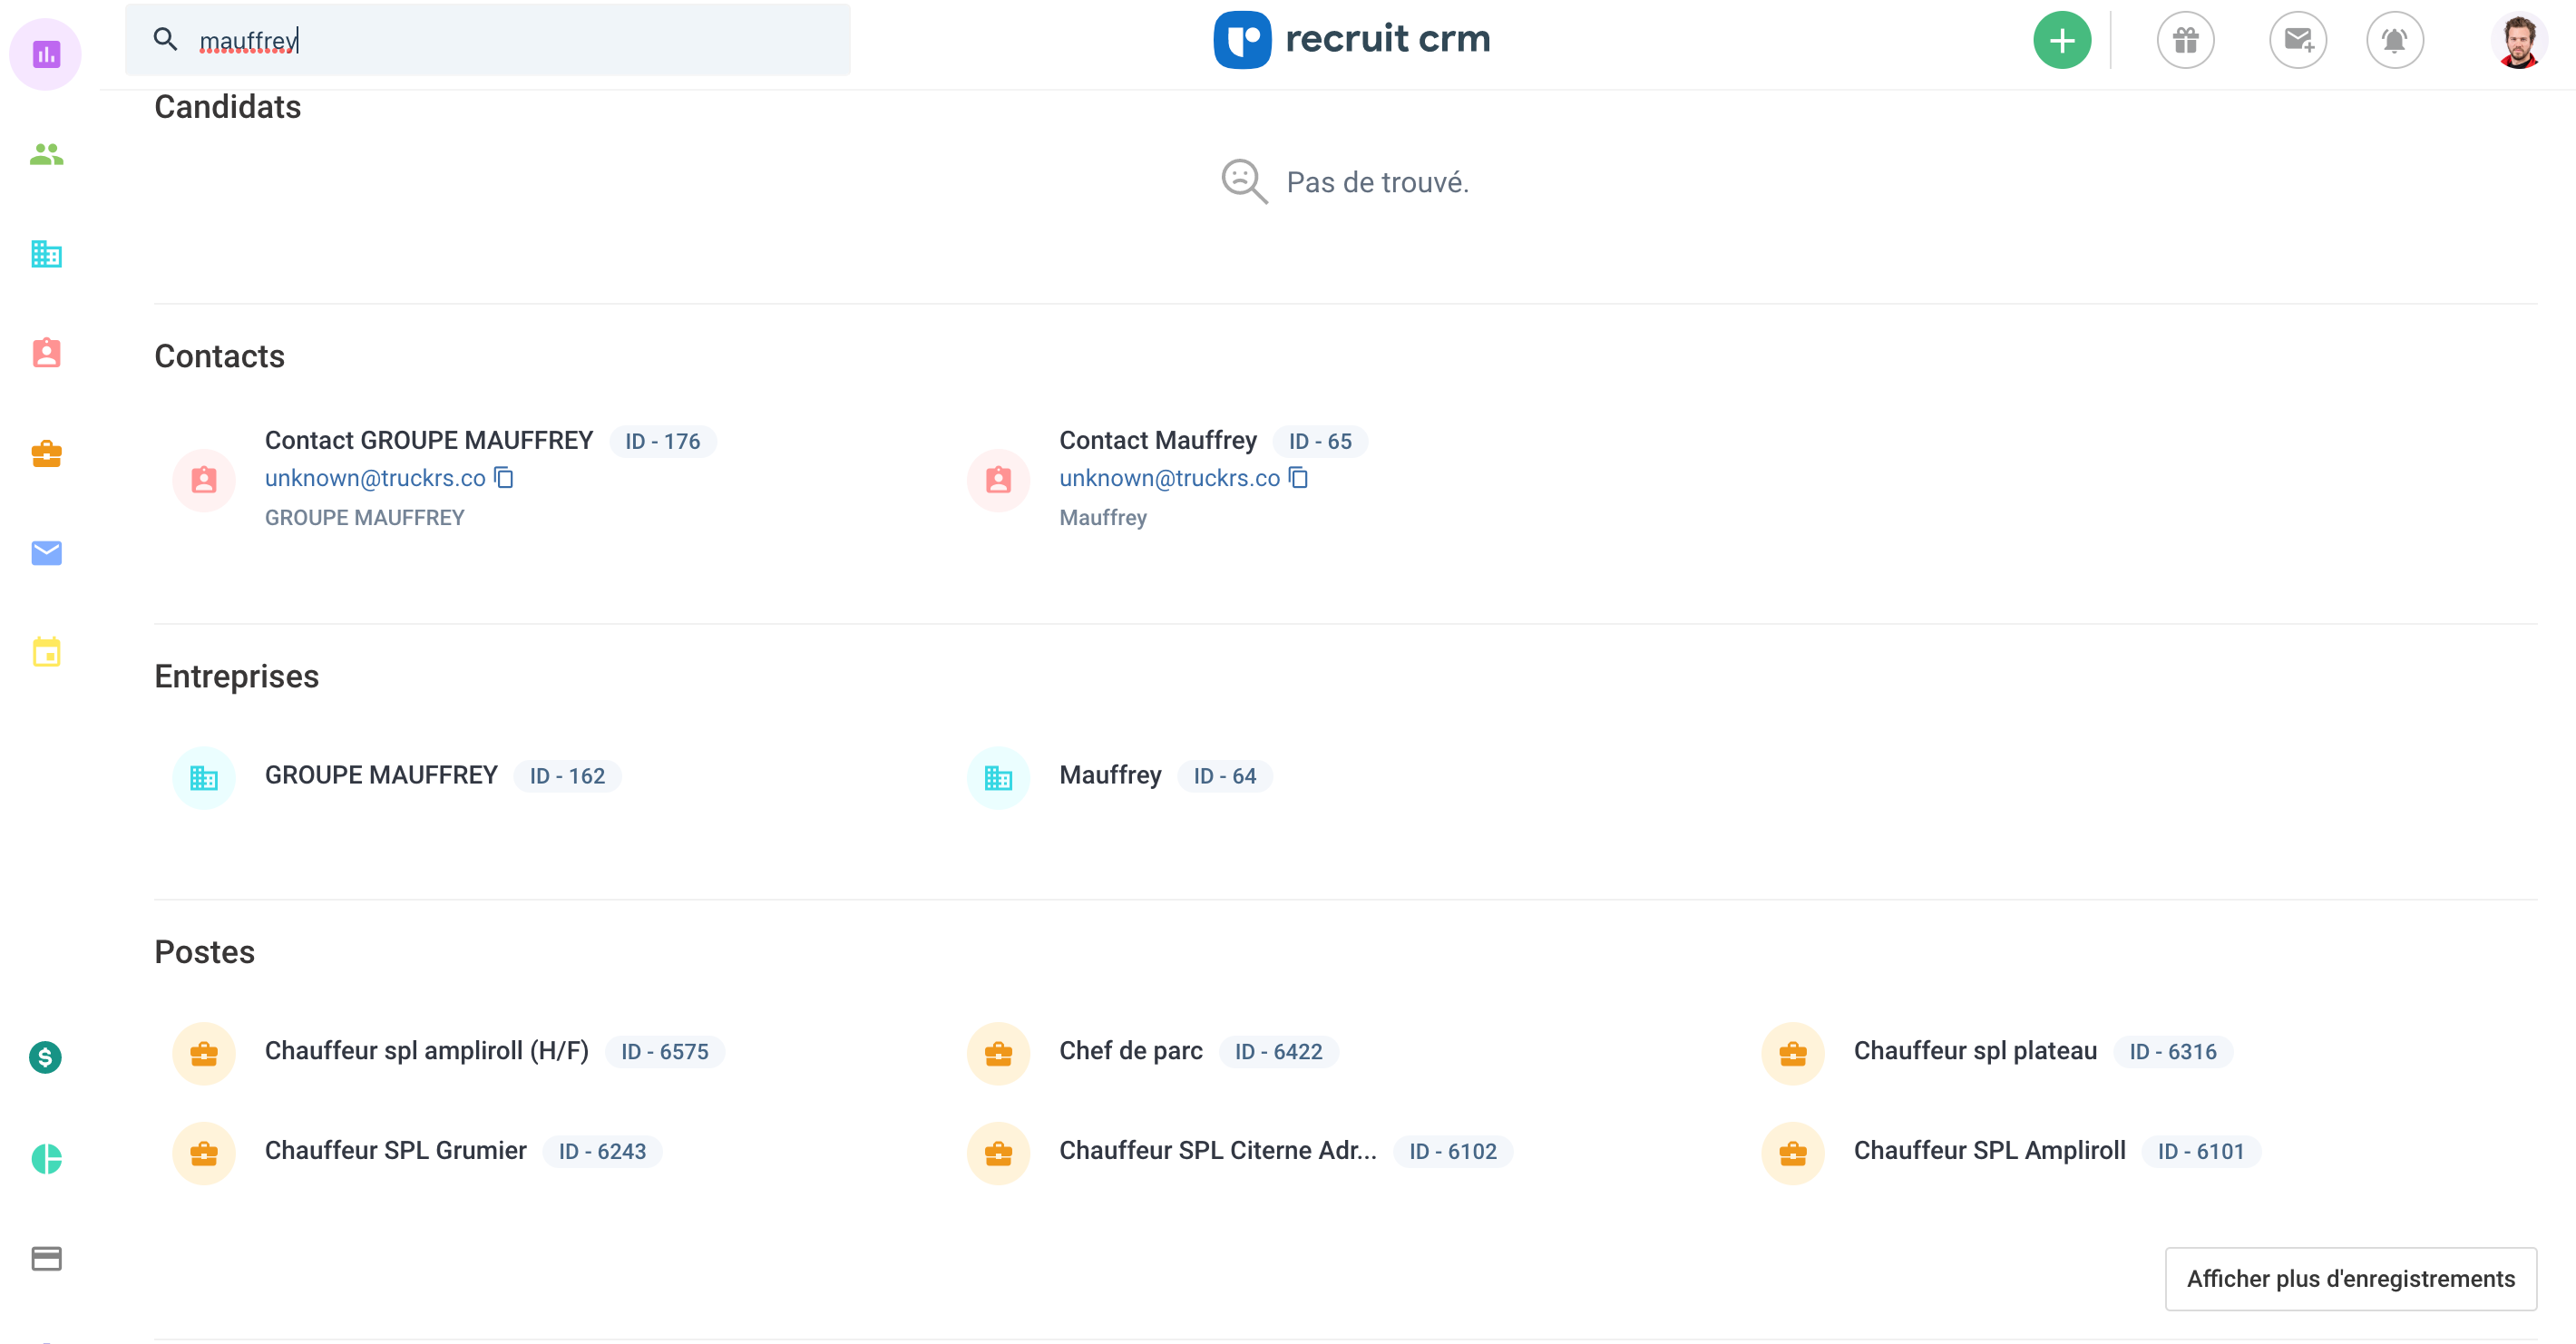Click briefcase icon for Chef de parc

point(998,1053)
